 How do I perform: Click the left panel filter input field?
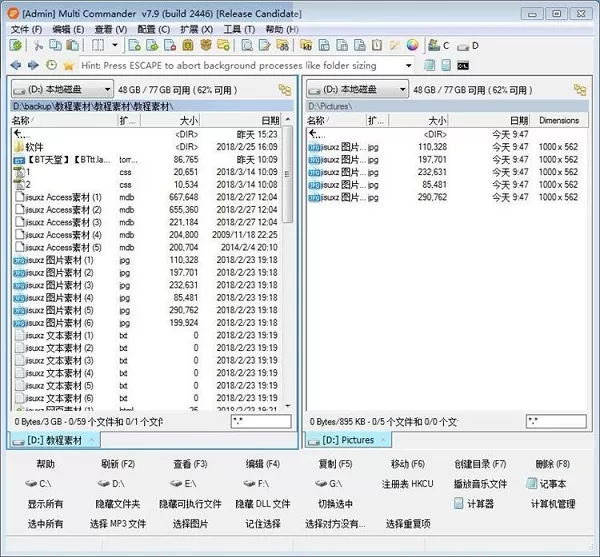261,422
